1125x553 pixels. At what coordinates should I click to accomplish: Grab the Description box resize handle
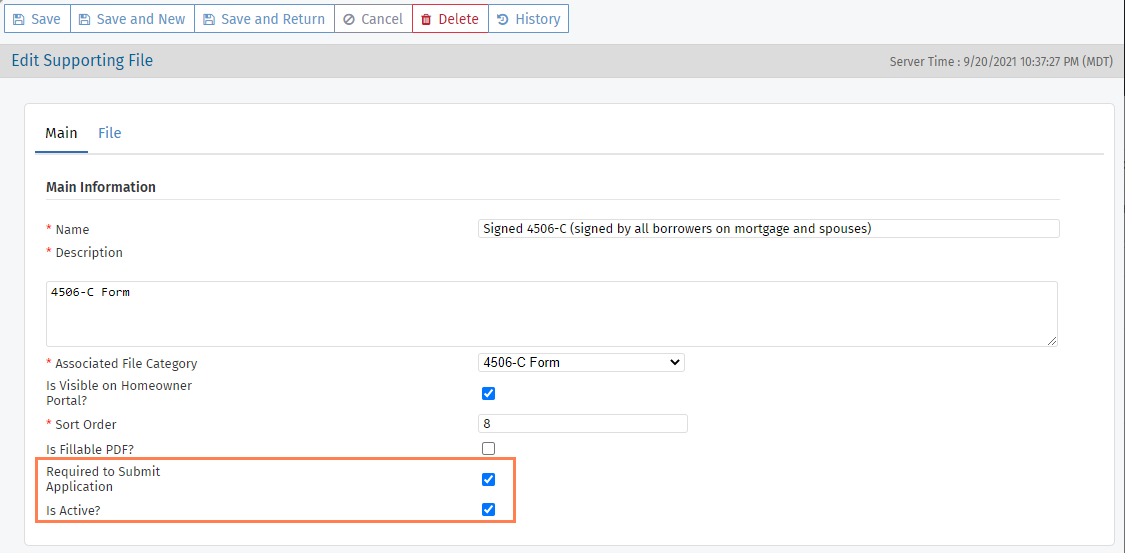1052,341
